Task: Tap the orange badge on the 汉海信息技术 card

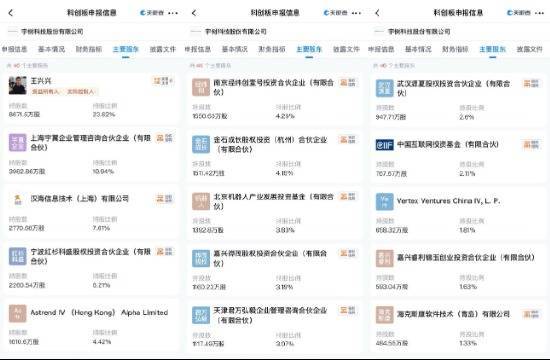Action: (165, 199)
